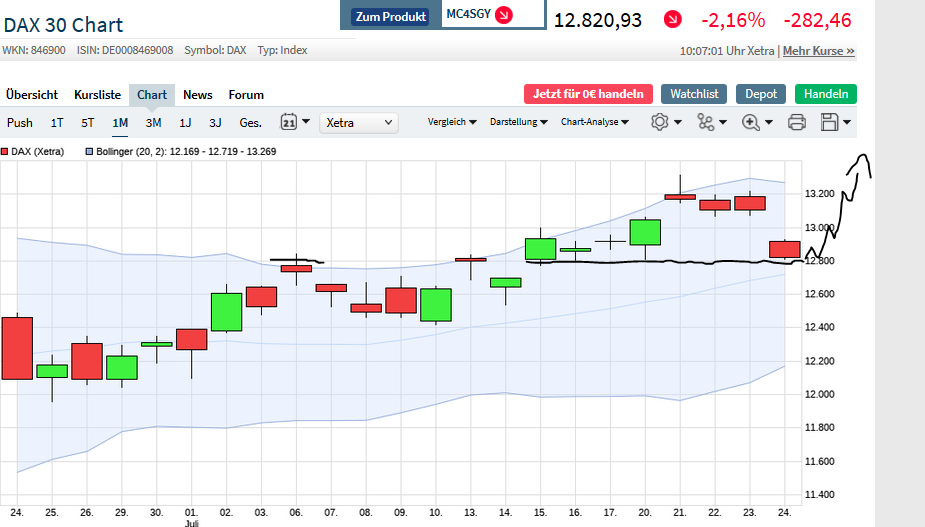Viewport: 925px width, 527px height.
Task: Expand arrow next to settings gear
Action: click(x=678, y=122)
